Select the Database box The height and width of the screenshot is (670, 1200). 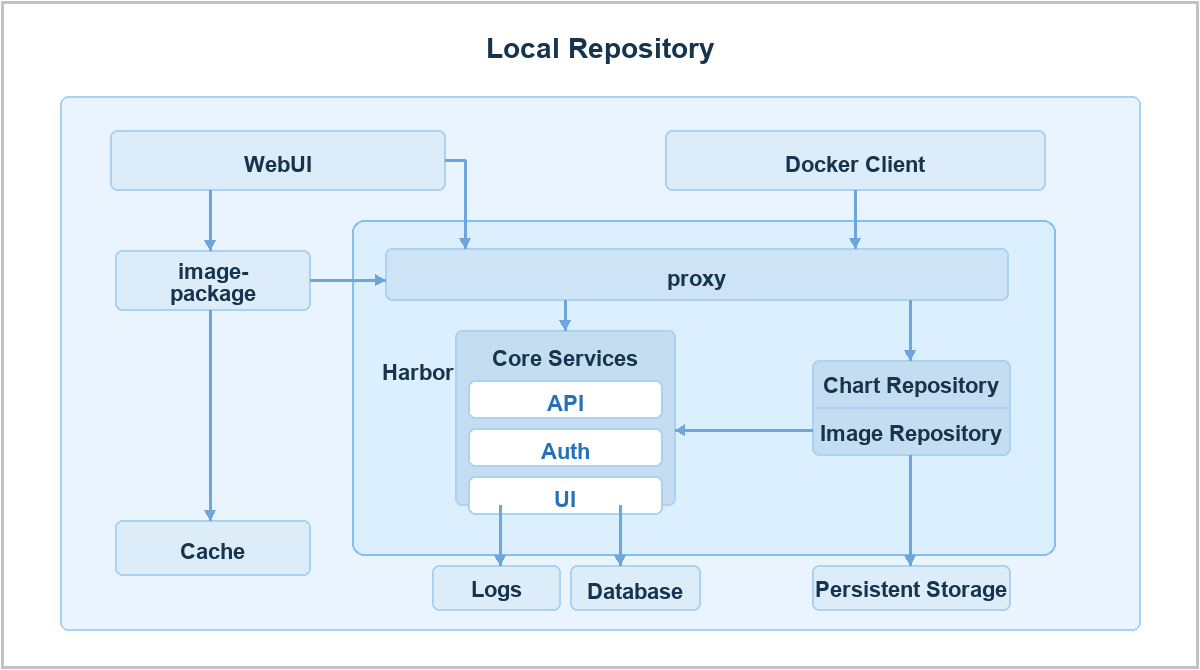pos(635,588)
